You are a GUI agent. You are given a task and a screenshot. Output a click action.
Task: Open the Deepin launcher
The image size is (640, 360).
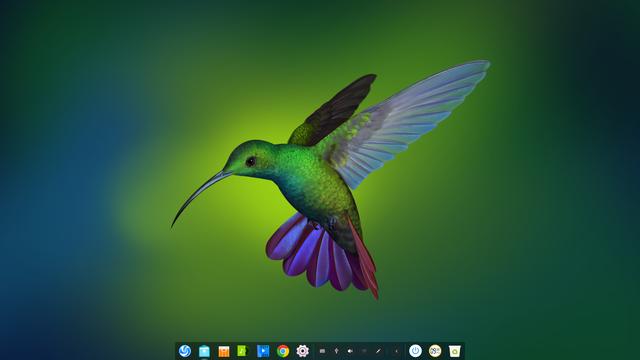184,351
